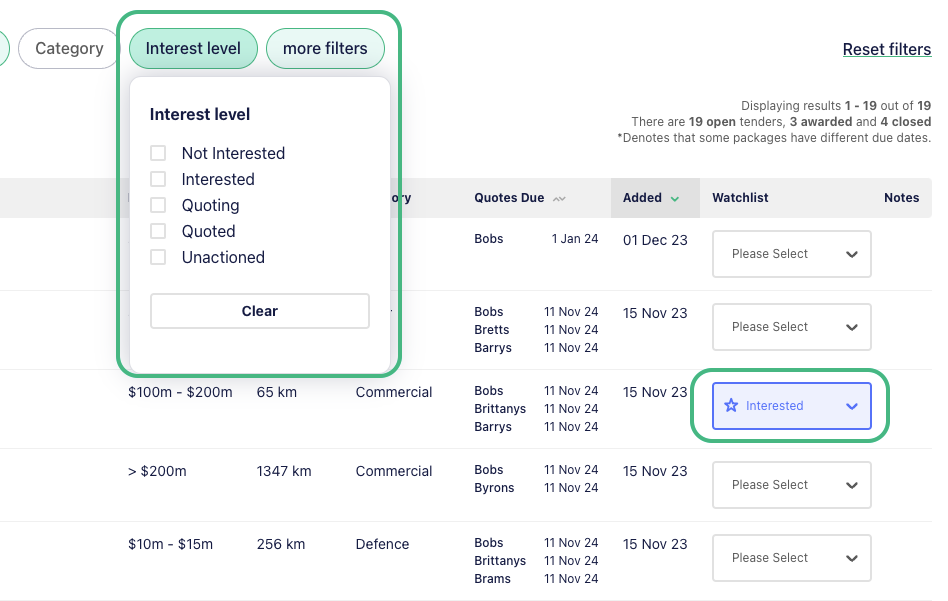The height and width of the screenshot is (601, 948).
Task: Enable the Unactioned checkbox
Action: coord(158,257)
